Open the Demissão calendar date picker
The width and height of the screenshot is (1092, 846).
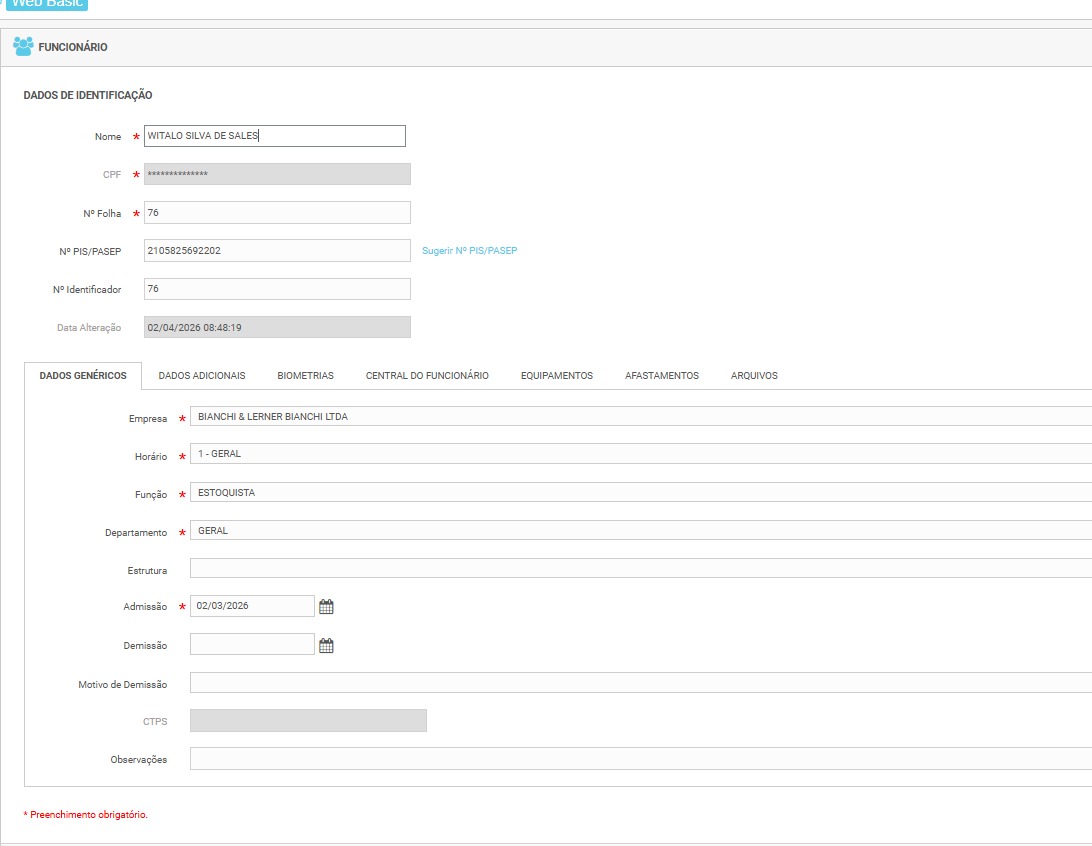[326, 645]
